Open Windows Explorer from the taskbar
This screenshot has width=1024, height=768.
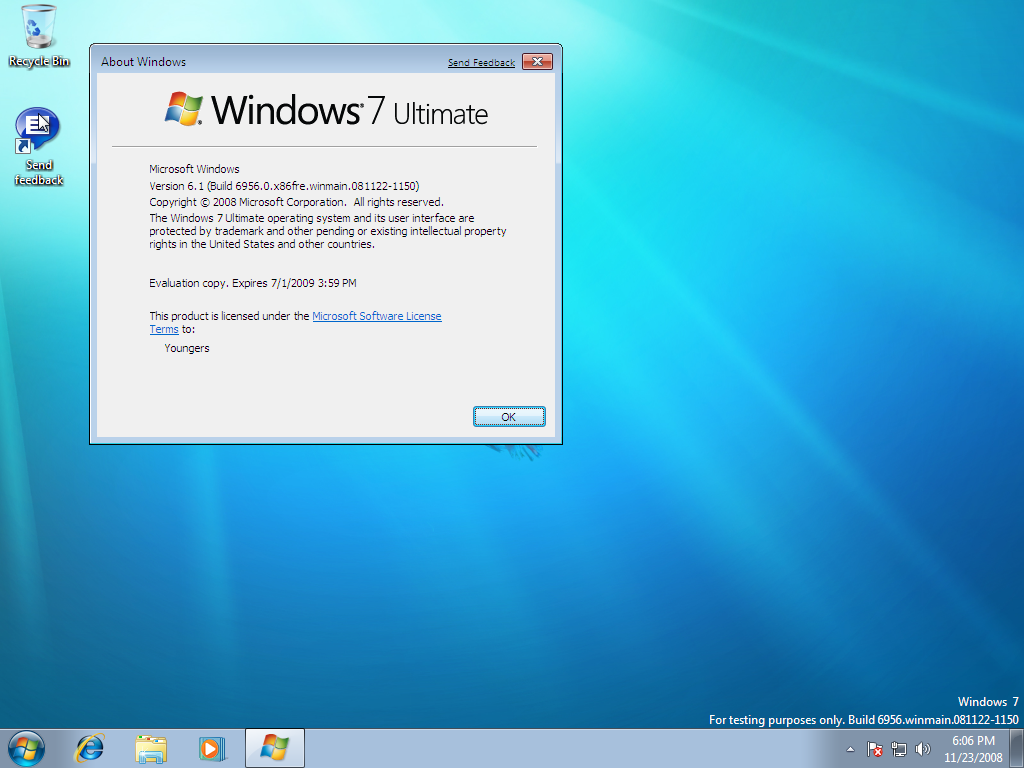tap(151, 748)
